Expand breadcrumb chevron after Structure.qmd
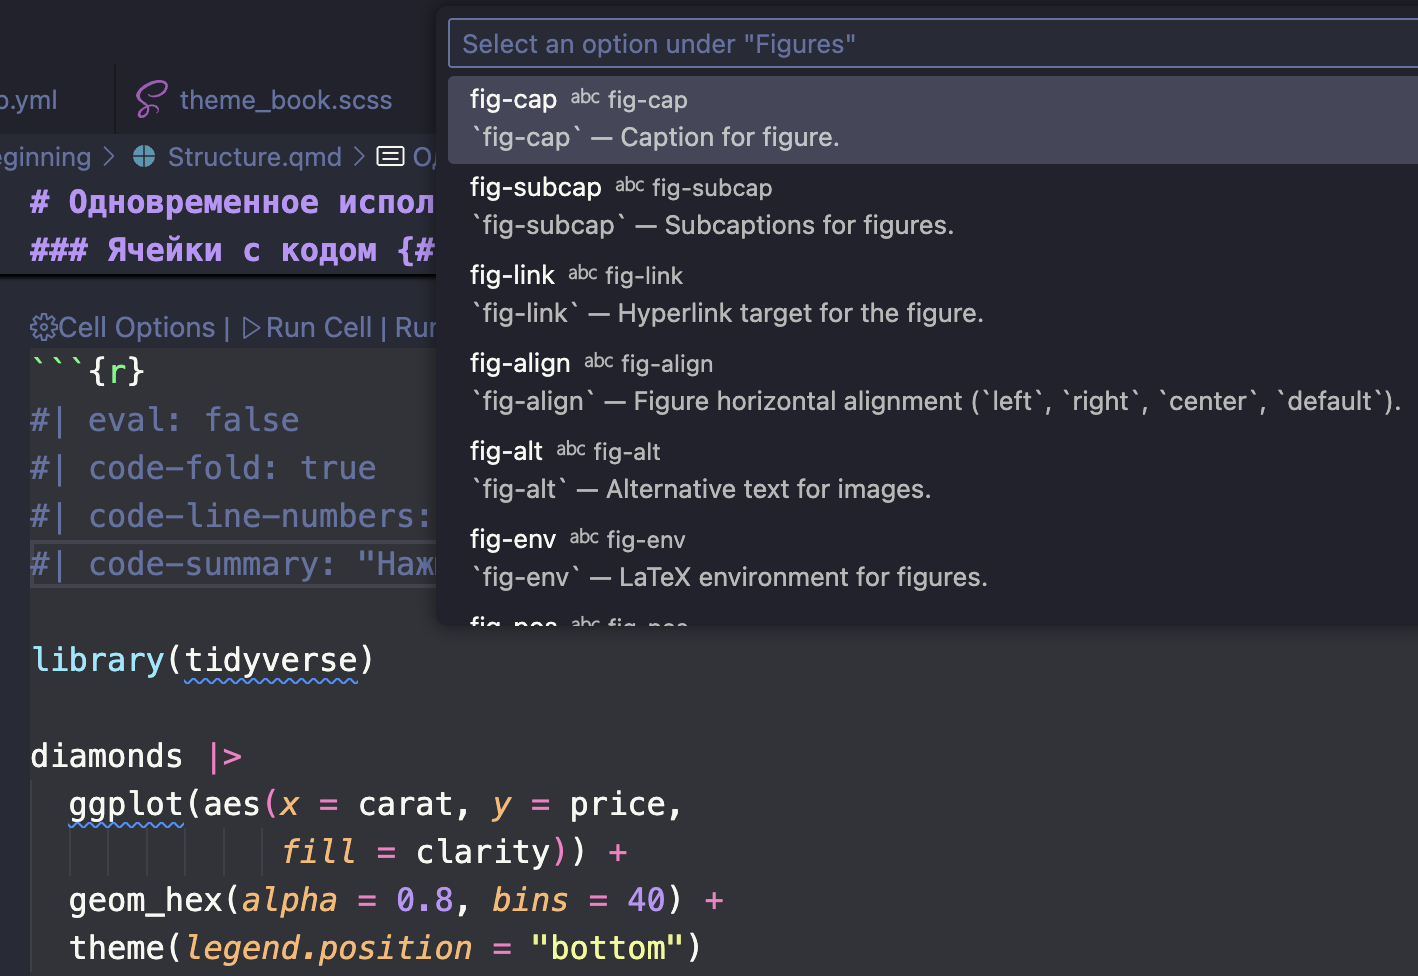 pyautogui.click(x=359, y=157)
